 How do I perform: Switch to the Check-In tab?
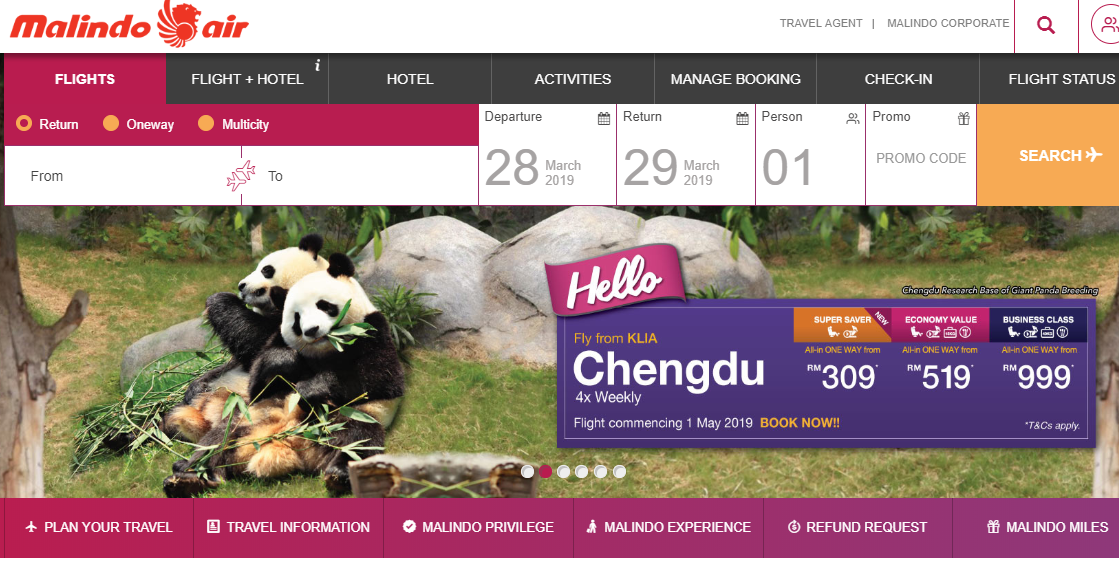[898, 78]
